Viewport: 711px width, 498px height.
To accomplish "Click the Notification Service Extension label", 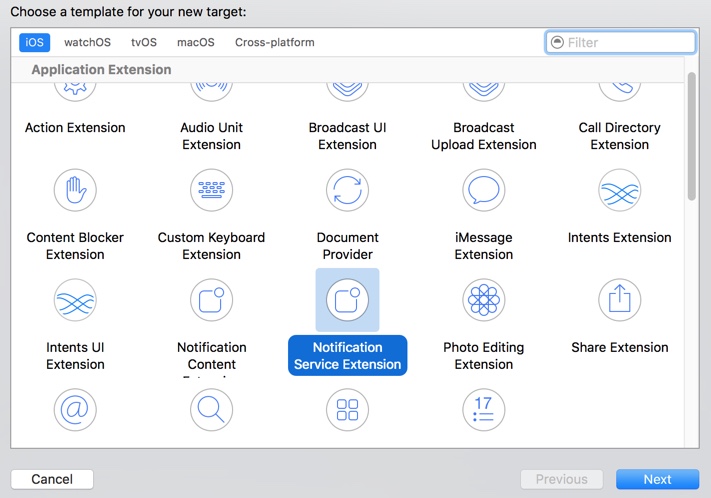I will tap(347, 356).
